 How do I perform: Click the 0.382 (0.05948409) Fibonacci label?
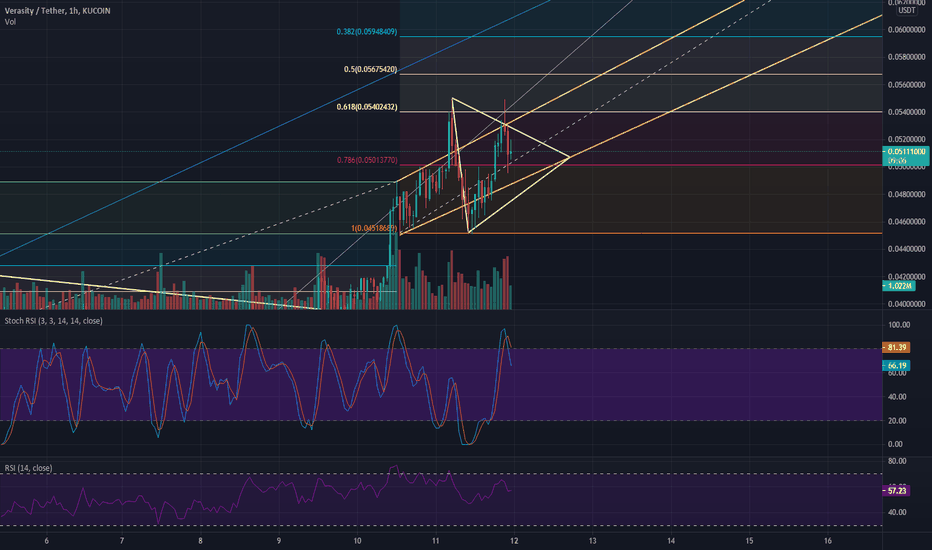tap(367, 32)
